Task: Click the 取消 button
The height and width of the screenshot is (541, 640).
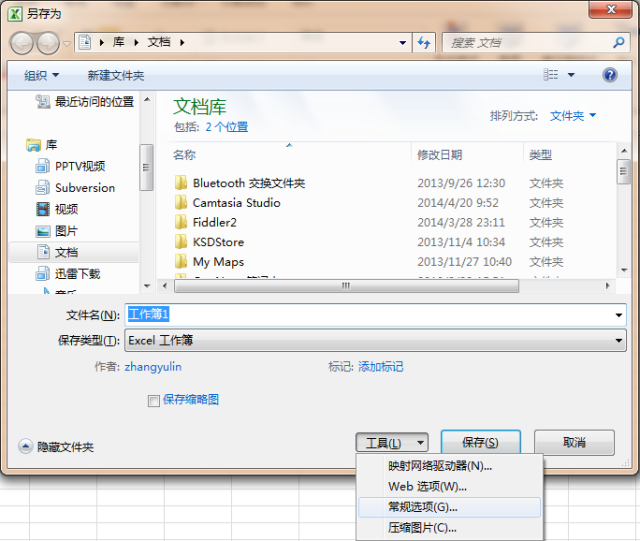Action: pyautogui.click(x=574, y=442)
